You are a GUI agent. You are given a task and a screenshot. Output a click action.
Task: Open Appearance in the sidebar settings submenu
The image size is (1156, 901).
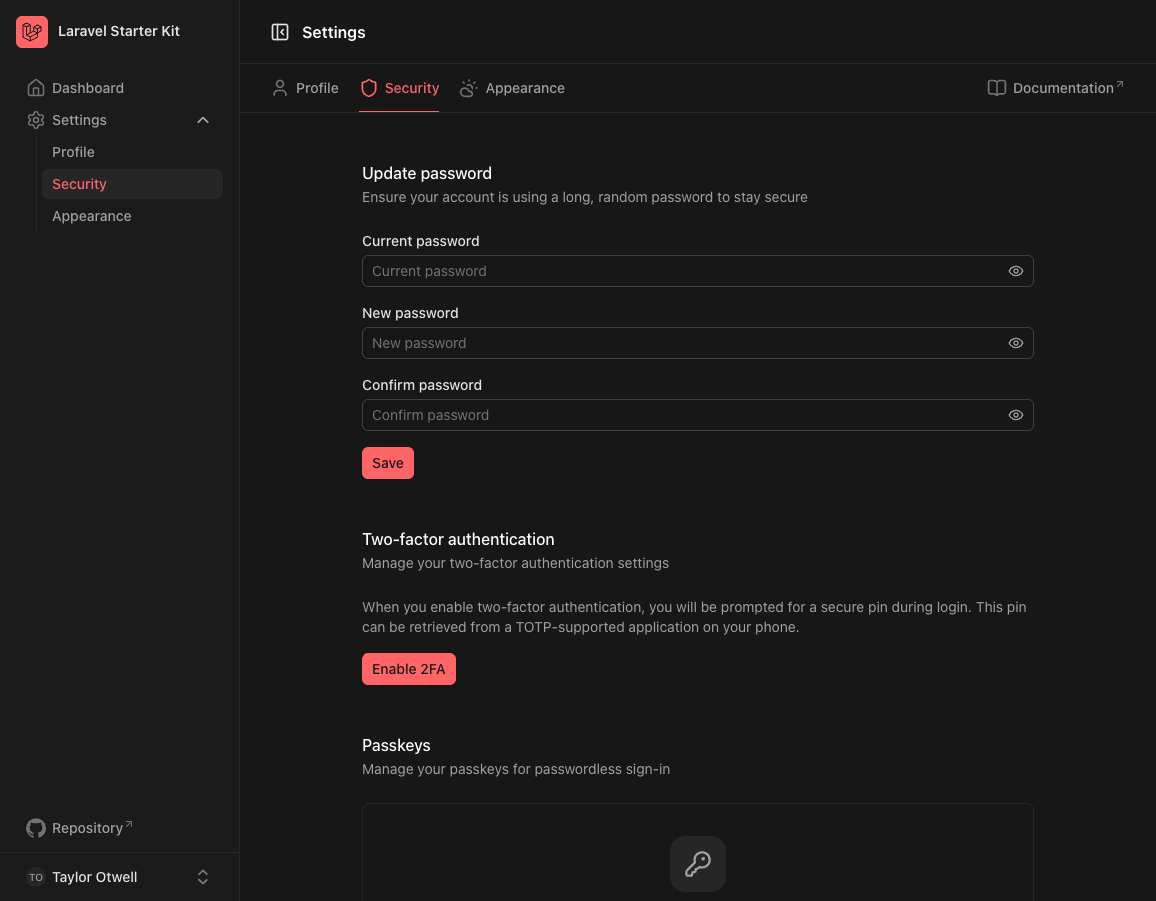[x=132, y=216]
